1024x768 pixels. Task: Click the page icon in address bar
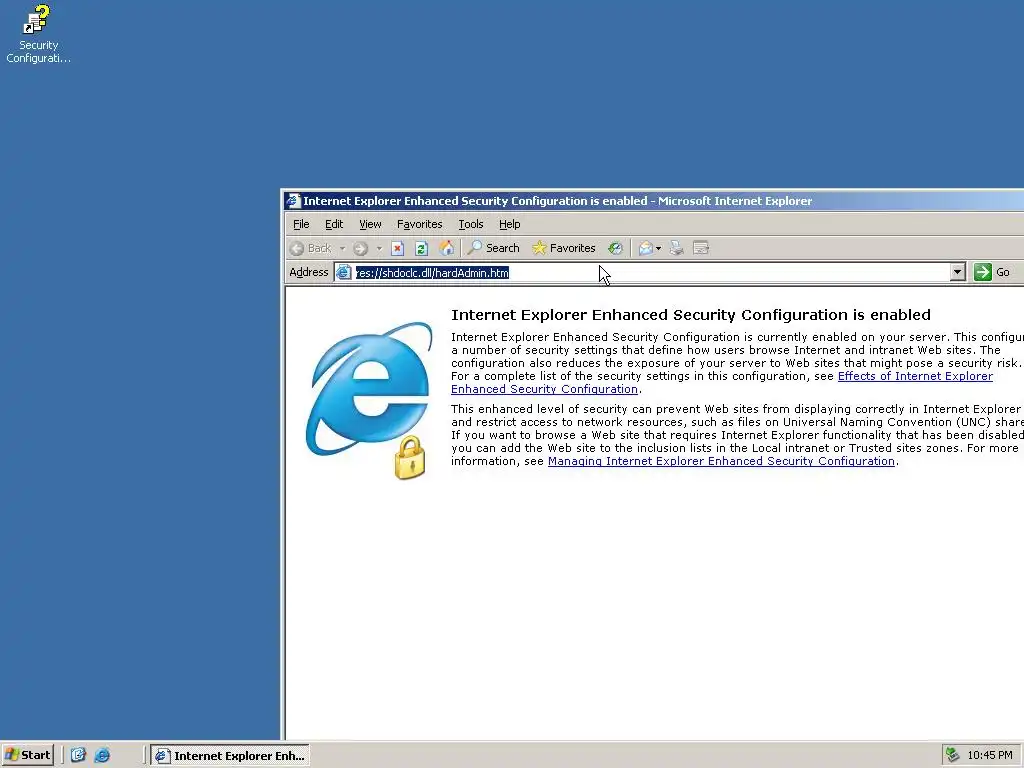click(x=344, y=272)
